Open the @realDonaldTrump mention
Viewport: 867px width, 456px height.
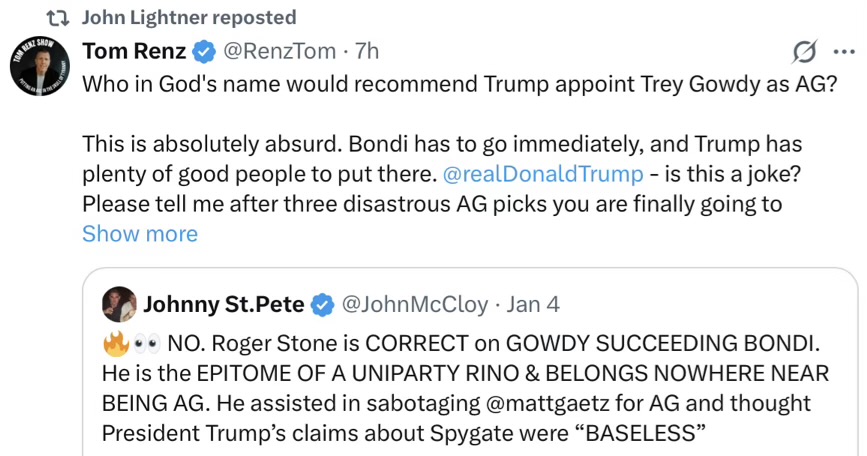(542, 174)
